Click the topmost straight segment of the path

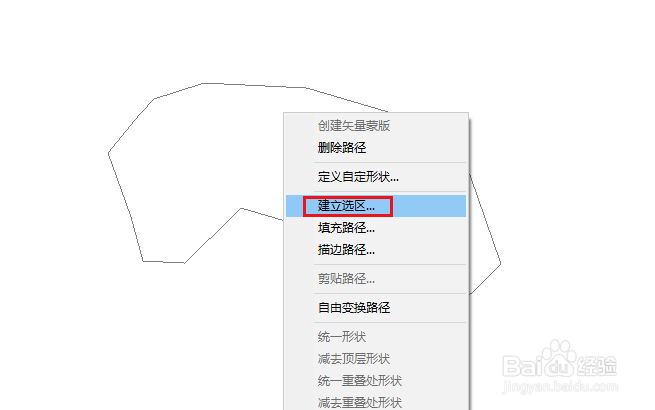point(254,85)
